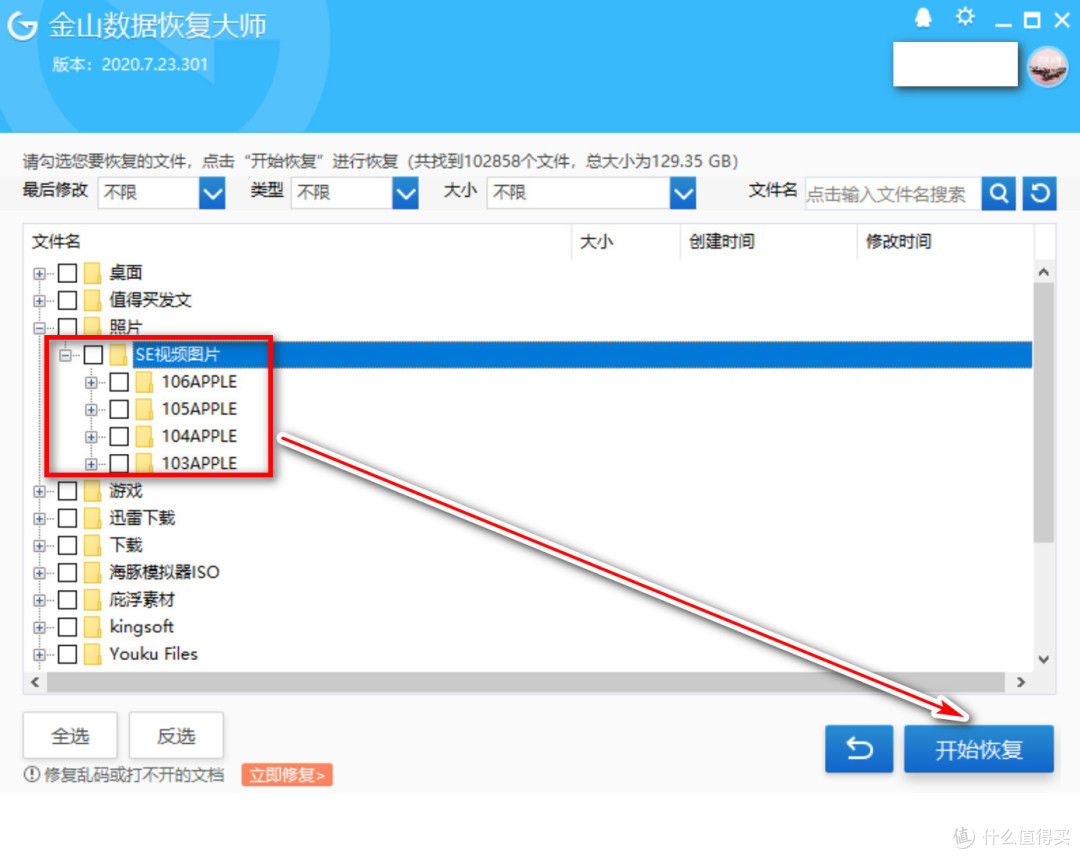Open the 类型 filter dropdown
The width and height of the screenshot is (1080, 859).
pos(404,193)
